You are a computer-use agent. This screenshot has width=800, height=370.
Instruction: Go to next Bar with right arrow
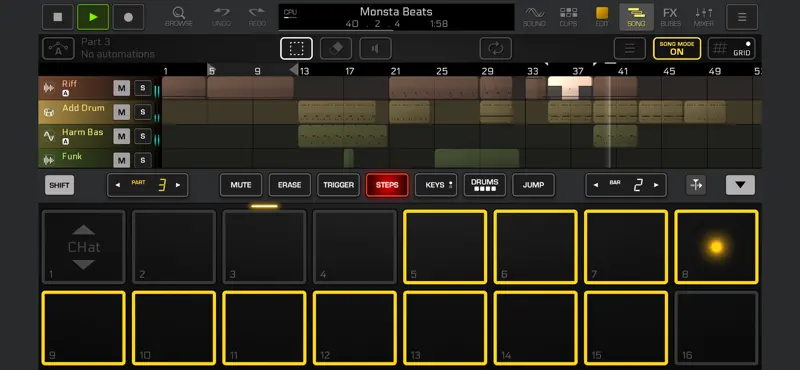coord(656,185)
